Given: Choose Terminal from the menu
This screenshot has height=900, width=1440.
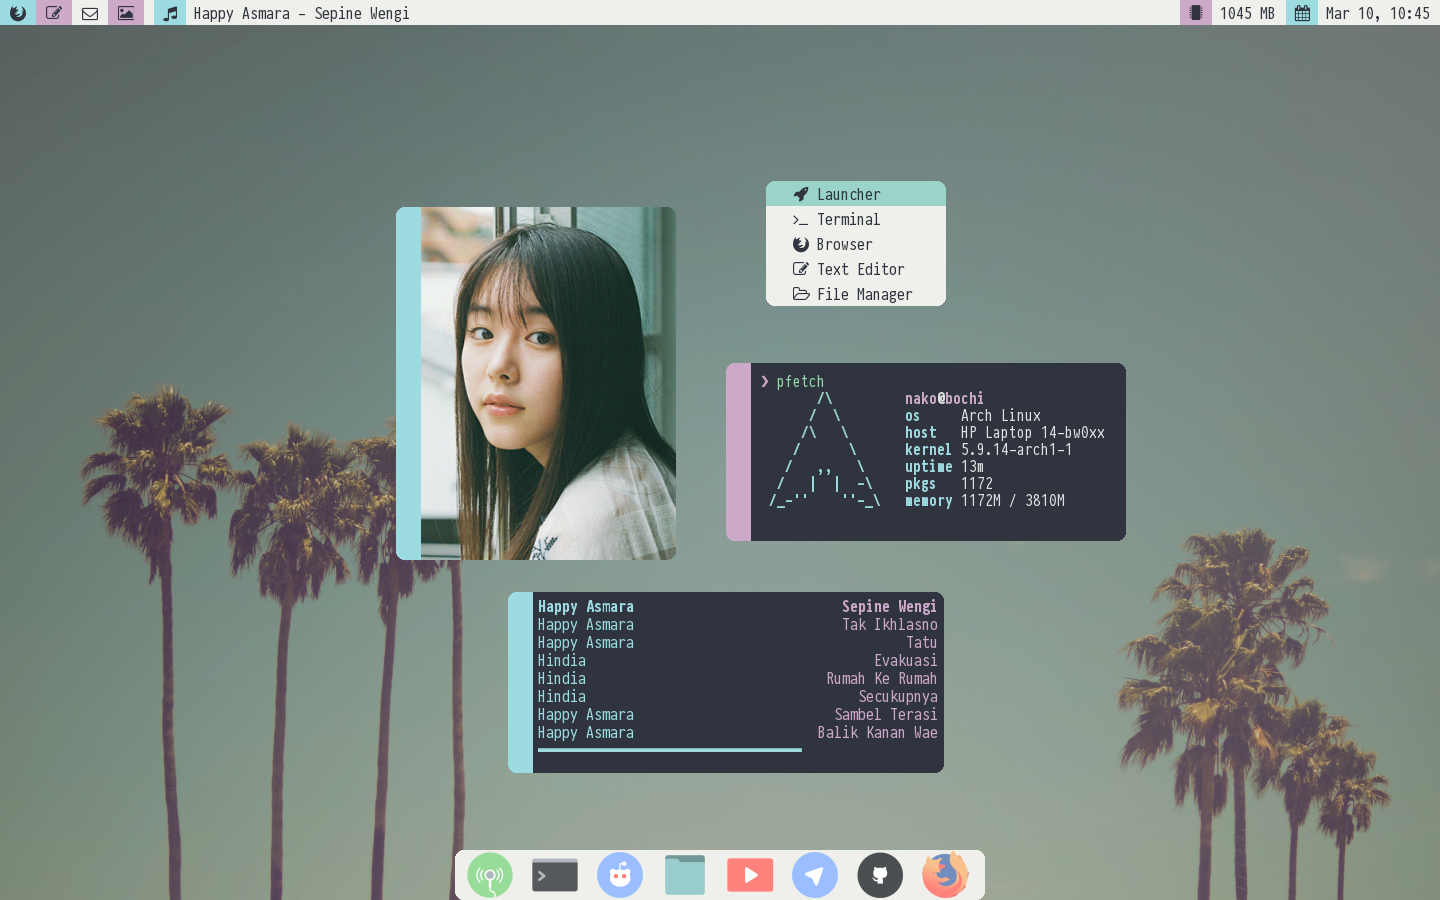Looking at the screenshot, I should (x=856, y=219).
